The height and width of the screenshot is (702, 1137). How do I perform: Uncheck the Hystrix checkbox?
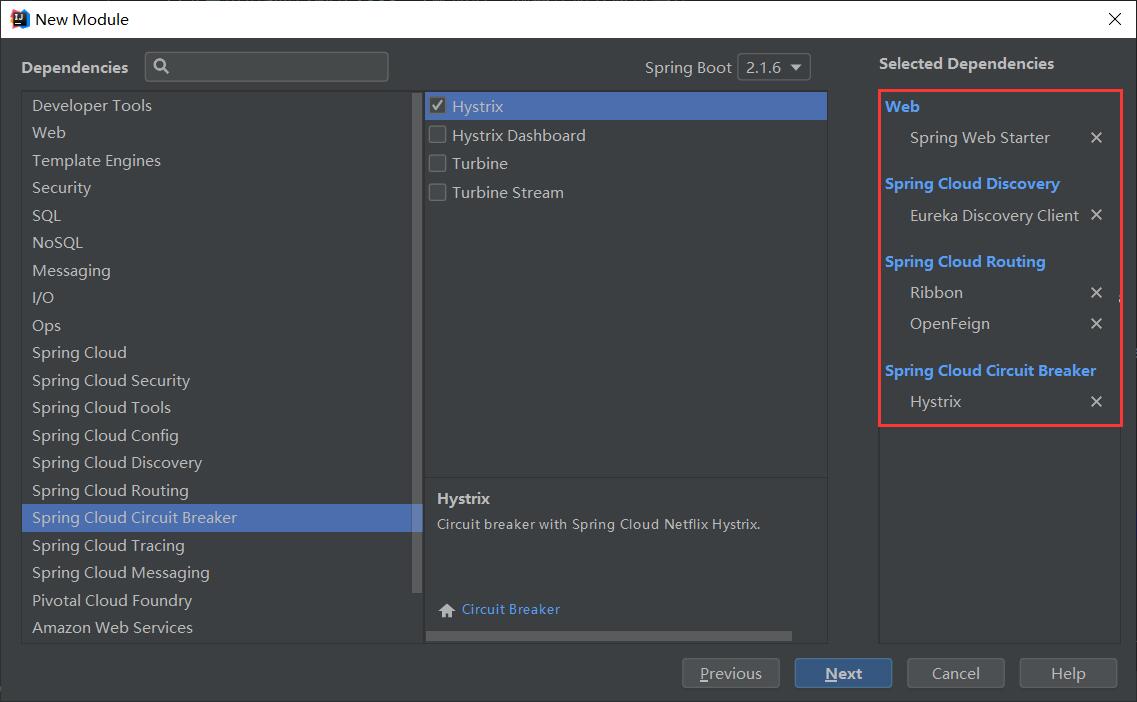pyautogui.click(x=437, y=106)
